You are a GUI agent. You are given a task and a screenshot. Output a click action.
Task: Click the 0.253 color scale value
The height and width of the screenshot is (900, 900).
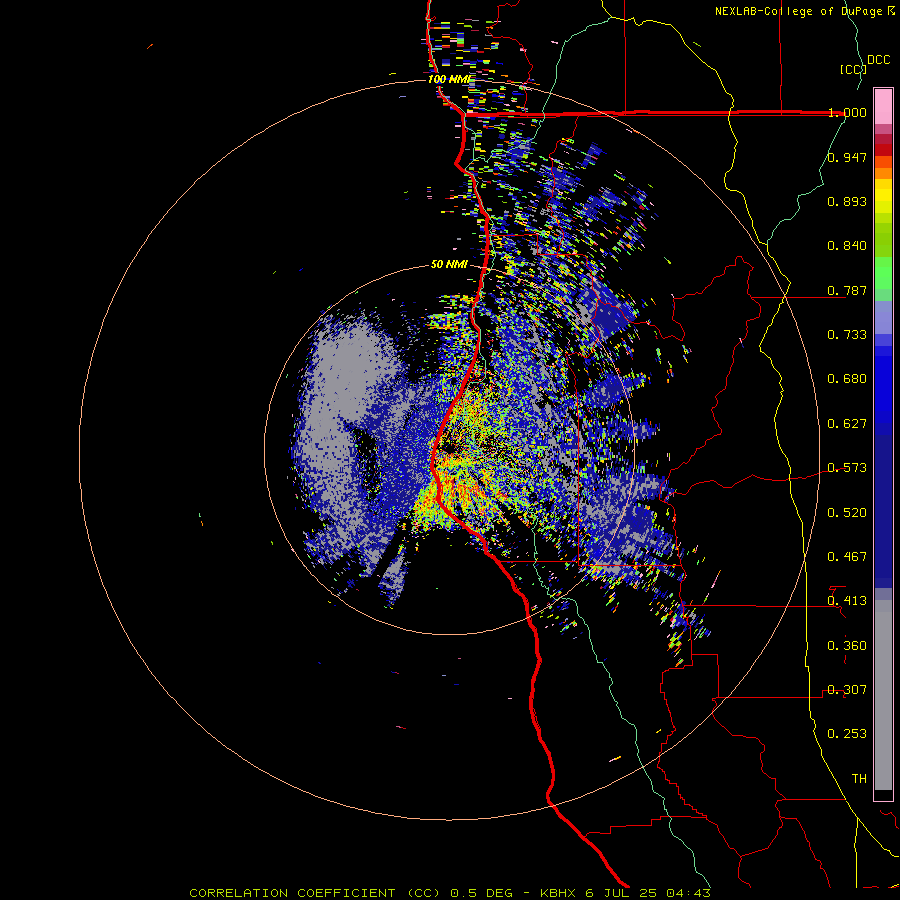pyautogui.click(x=847, y=734)
